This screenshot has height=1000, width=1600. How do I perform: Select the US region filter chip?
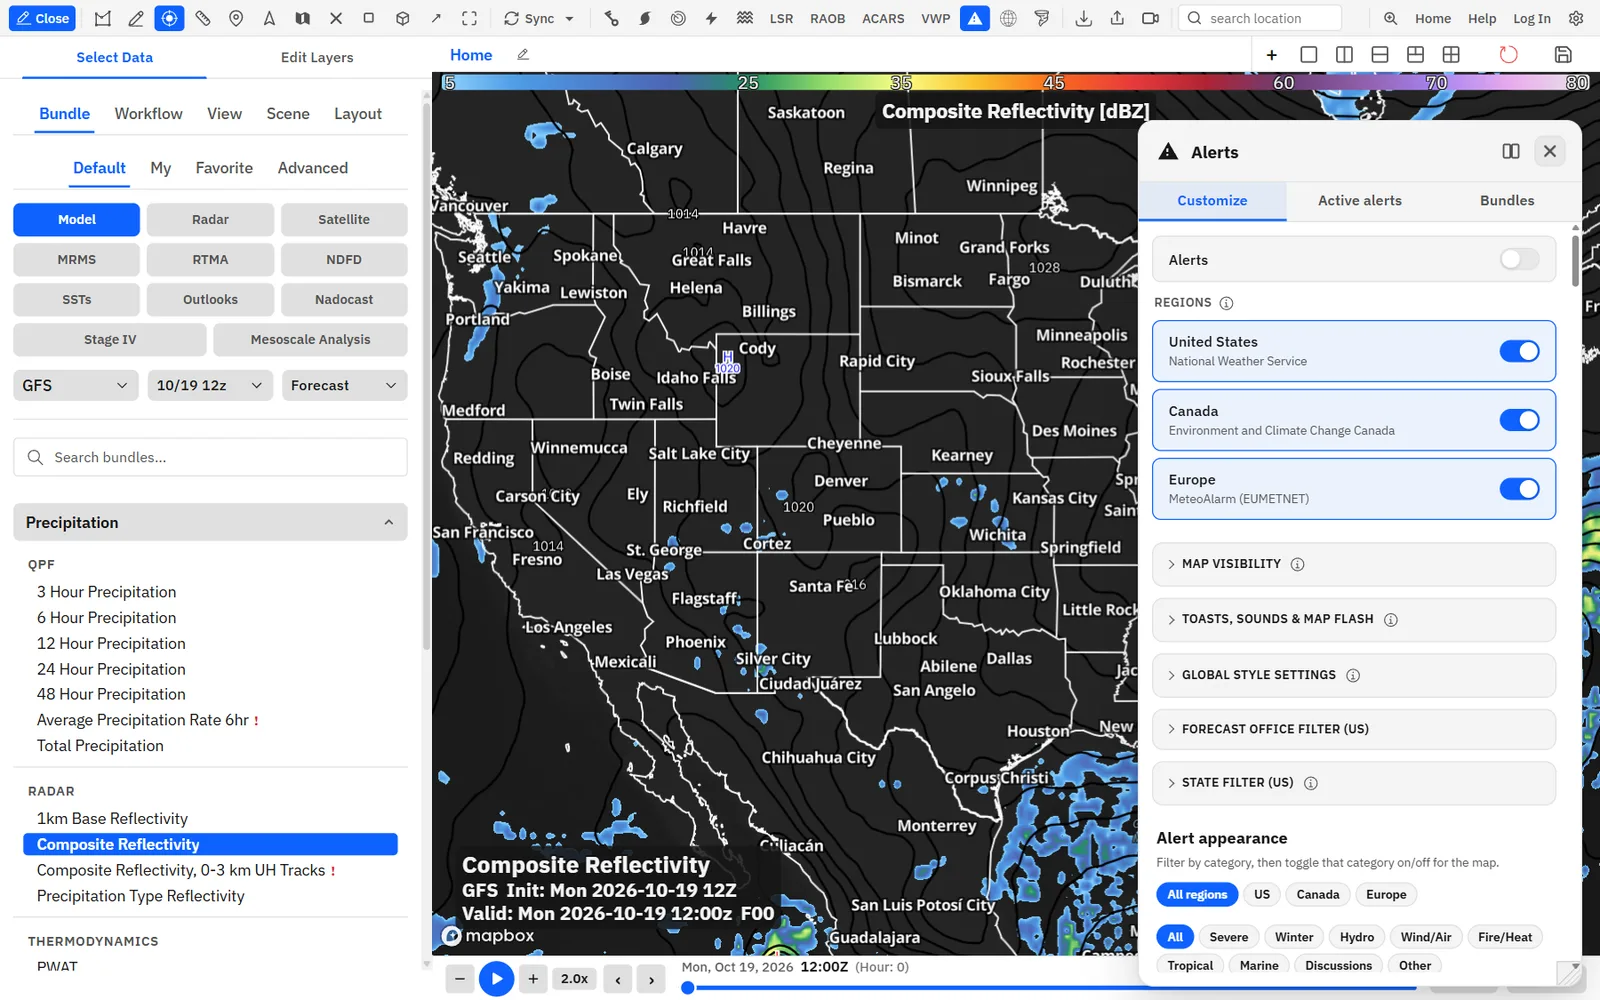point(1262,894)
